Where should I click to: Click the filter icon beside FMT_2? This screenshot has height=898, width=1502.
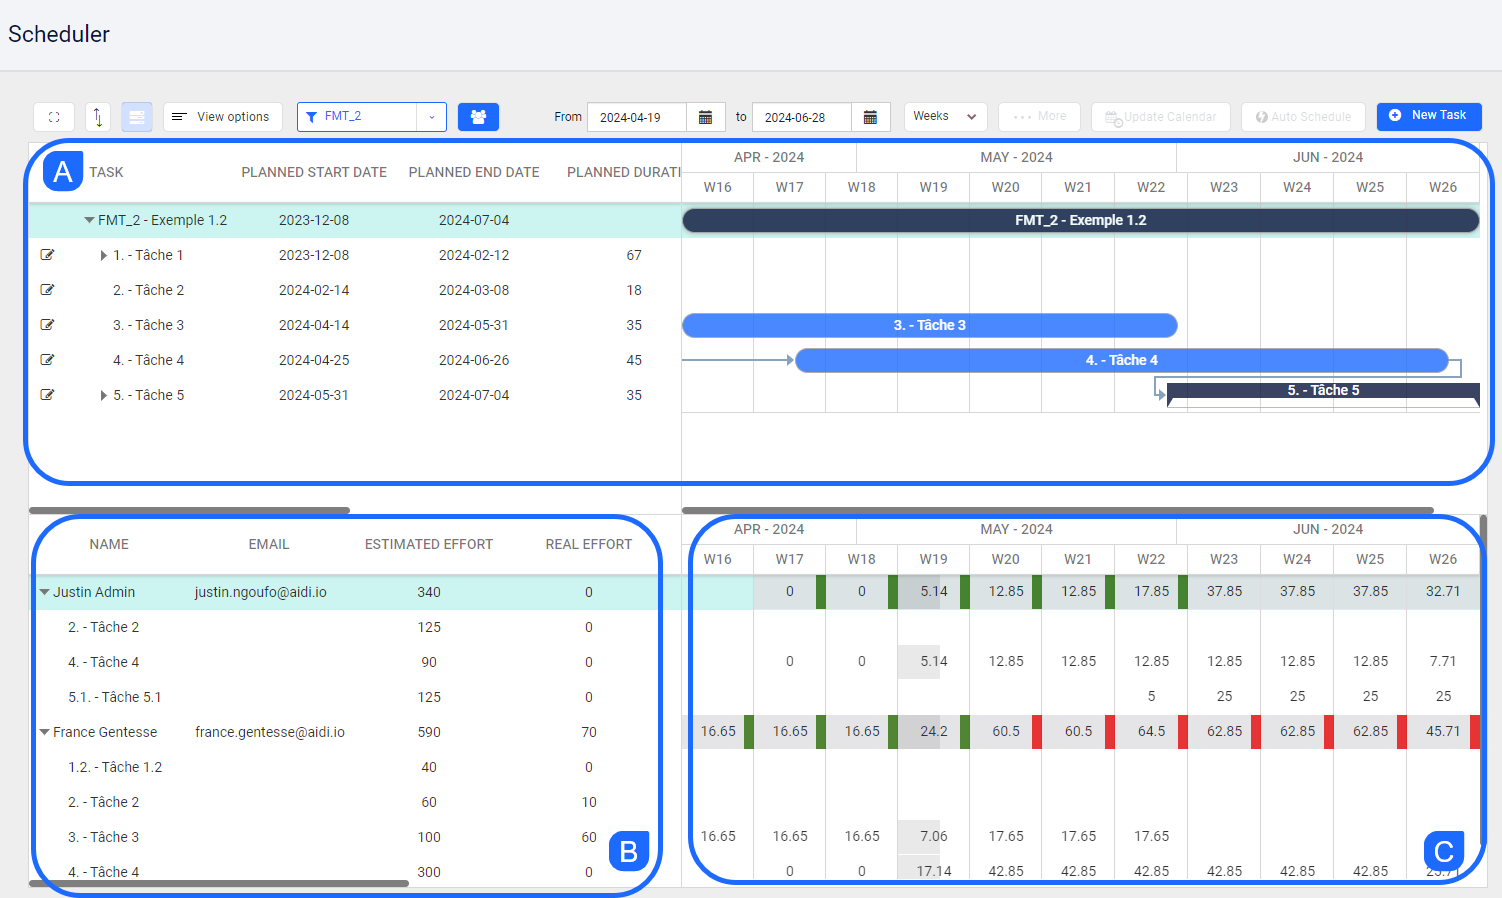(x=313, y=117)
